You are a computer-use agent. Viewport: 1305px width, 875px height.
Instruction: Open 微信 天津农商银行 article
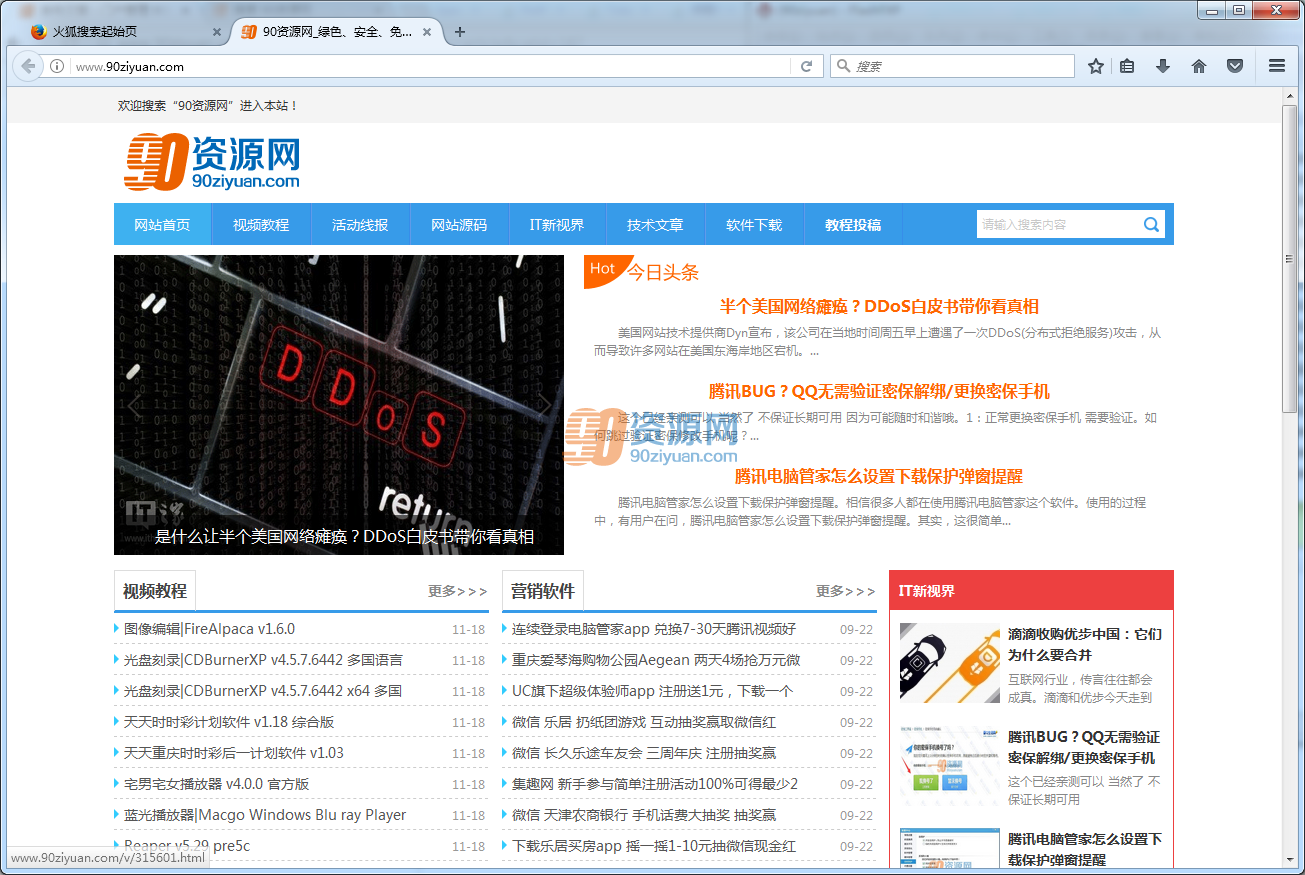point(644,815)
